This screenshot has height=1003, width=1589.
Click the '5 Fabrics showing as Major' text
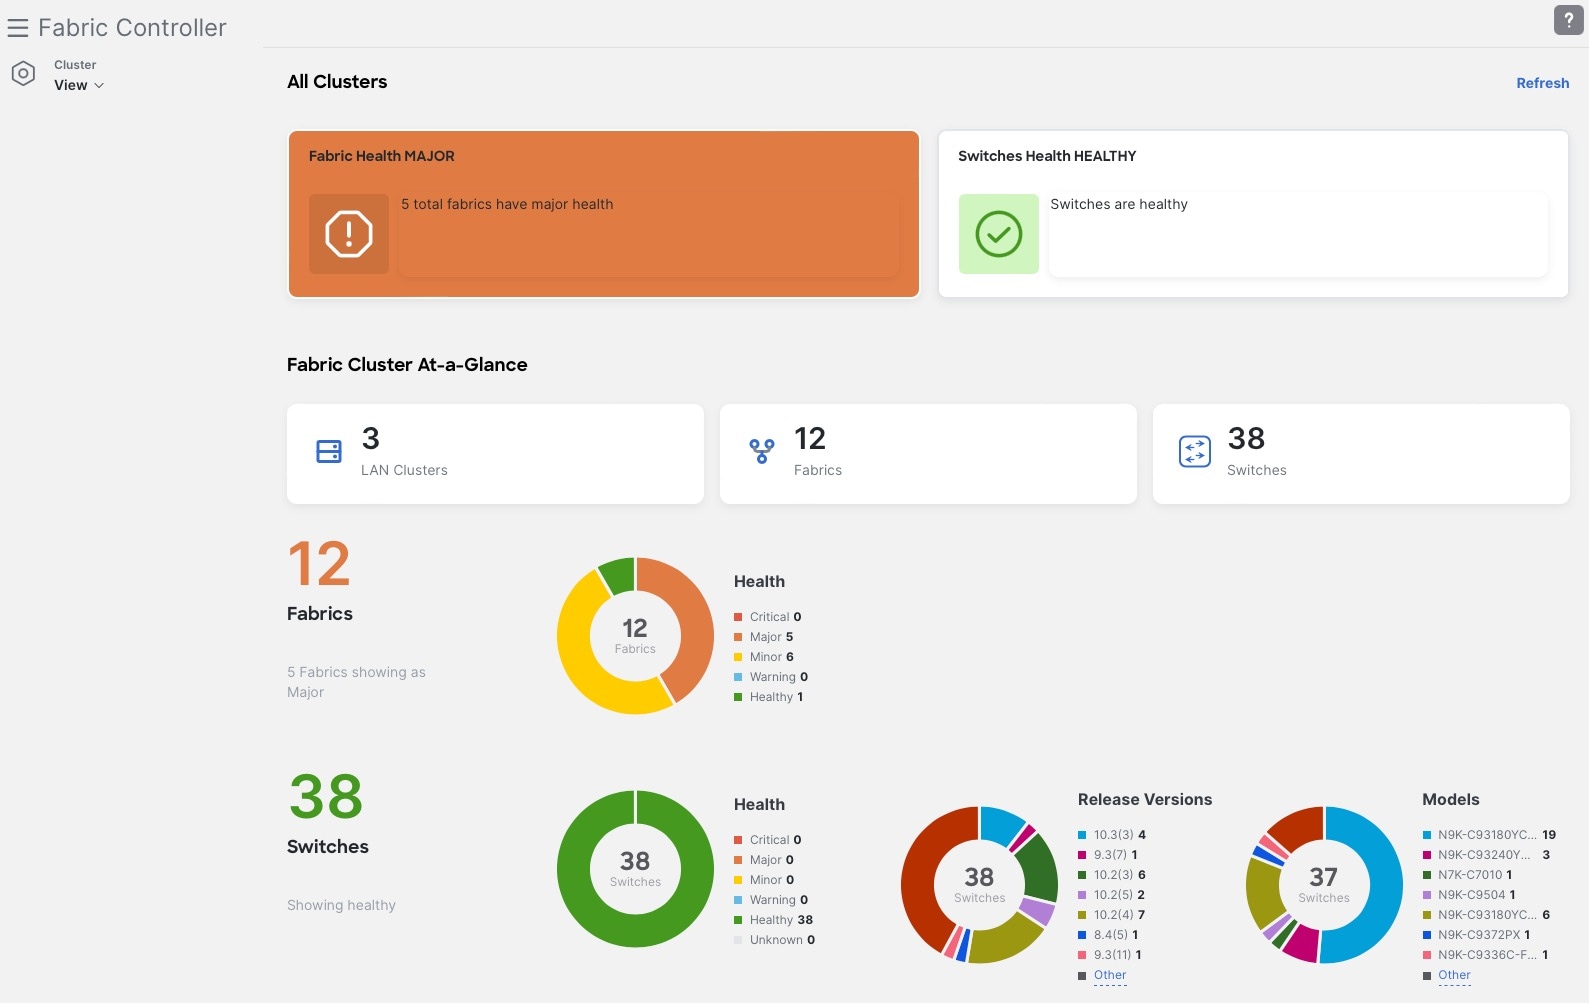[356, 682]
